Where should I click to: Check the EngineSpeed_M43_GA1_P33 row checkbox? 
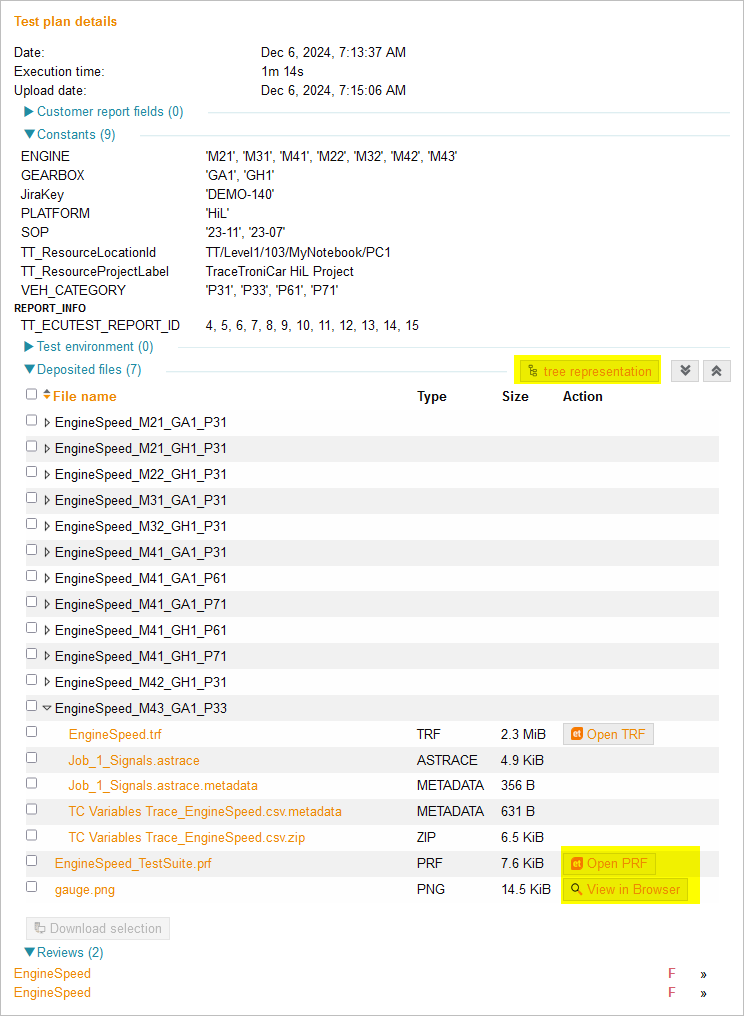(x=32, y=706)
